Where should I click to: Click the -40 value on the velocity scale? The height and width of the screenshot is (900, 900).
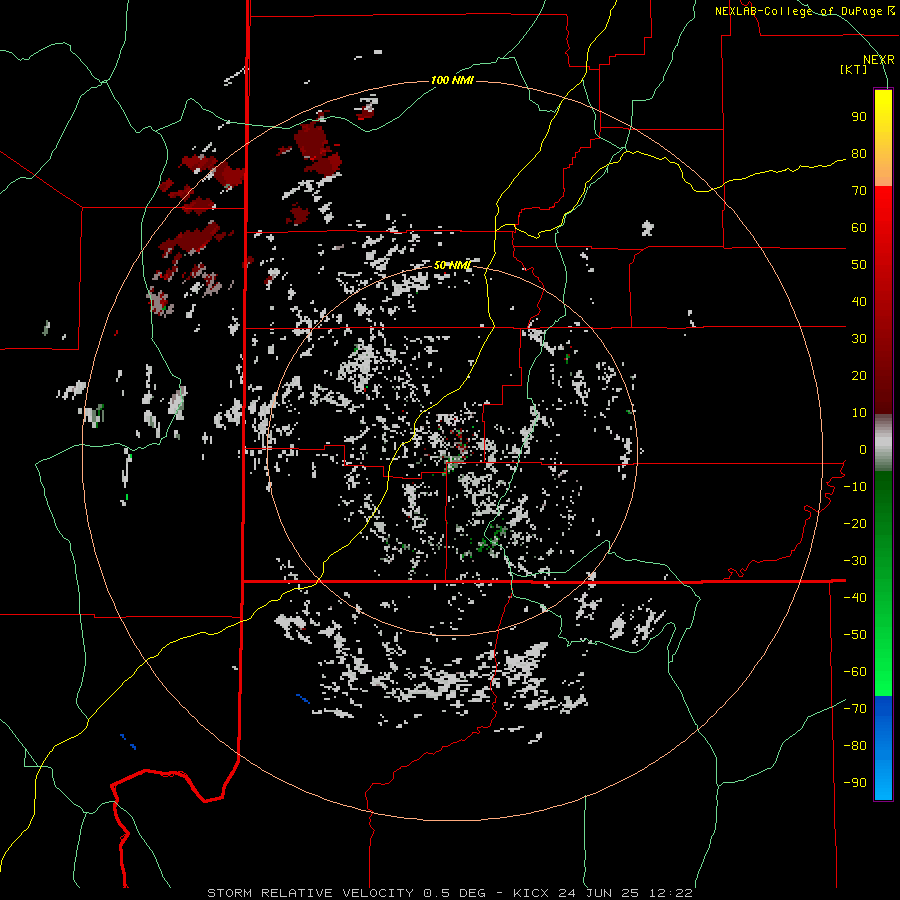(x=855, y=598)
